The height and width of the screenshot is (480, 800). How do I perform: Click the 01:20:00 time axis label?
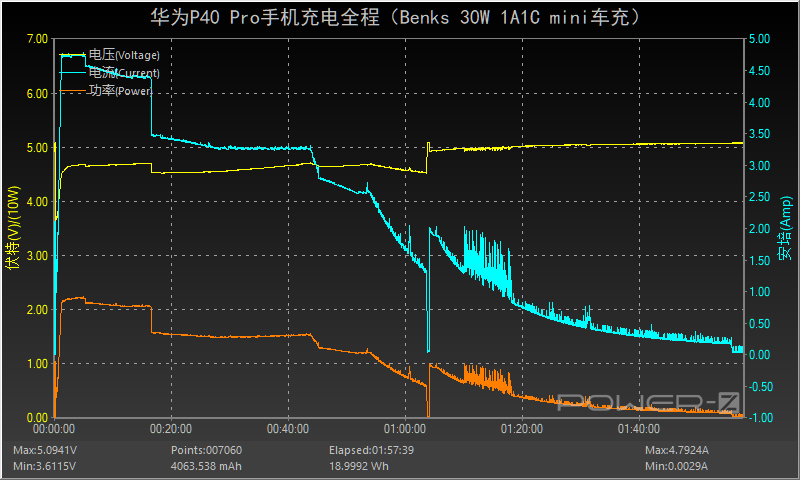click(x=522, y=429)
